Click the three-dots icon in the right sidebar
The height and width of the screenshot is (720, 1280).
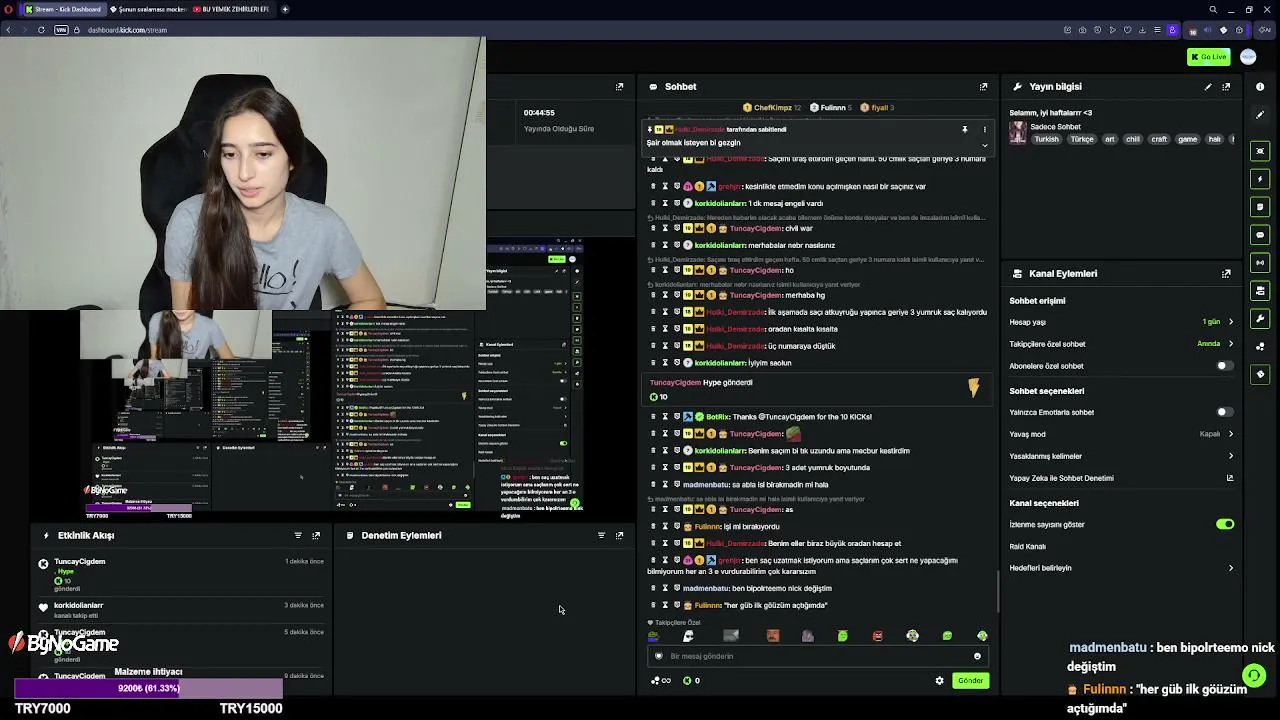point(1260,347)
